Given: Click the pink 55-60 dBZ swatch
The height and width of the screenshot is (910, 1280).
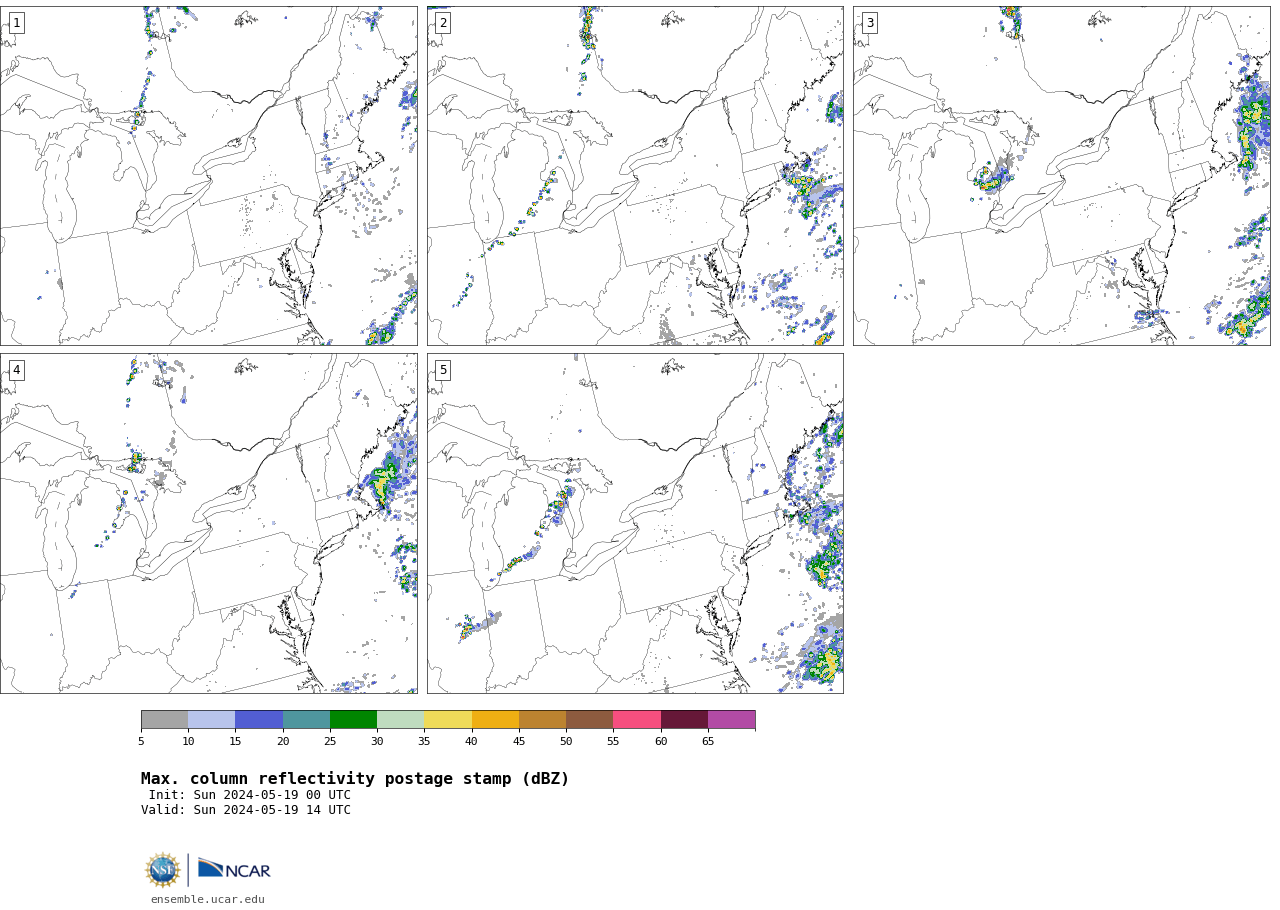Looking at the screenshot, I should click(x=637, y=720).
